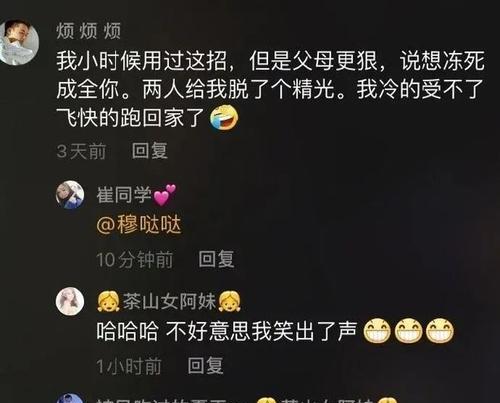The height and width of the screenshot is (403, 500).
Task: Reply to the comment posted 1小时前
Action: (x=205, y=366)
